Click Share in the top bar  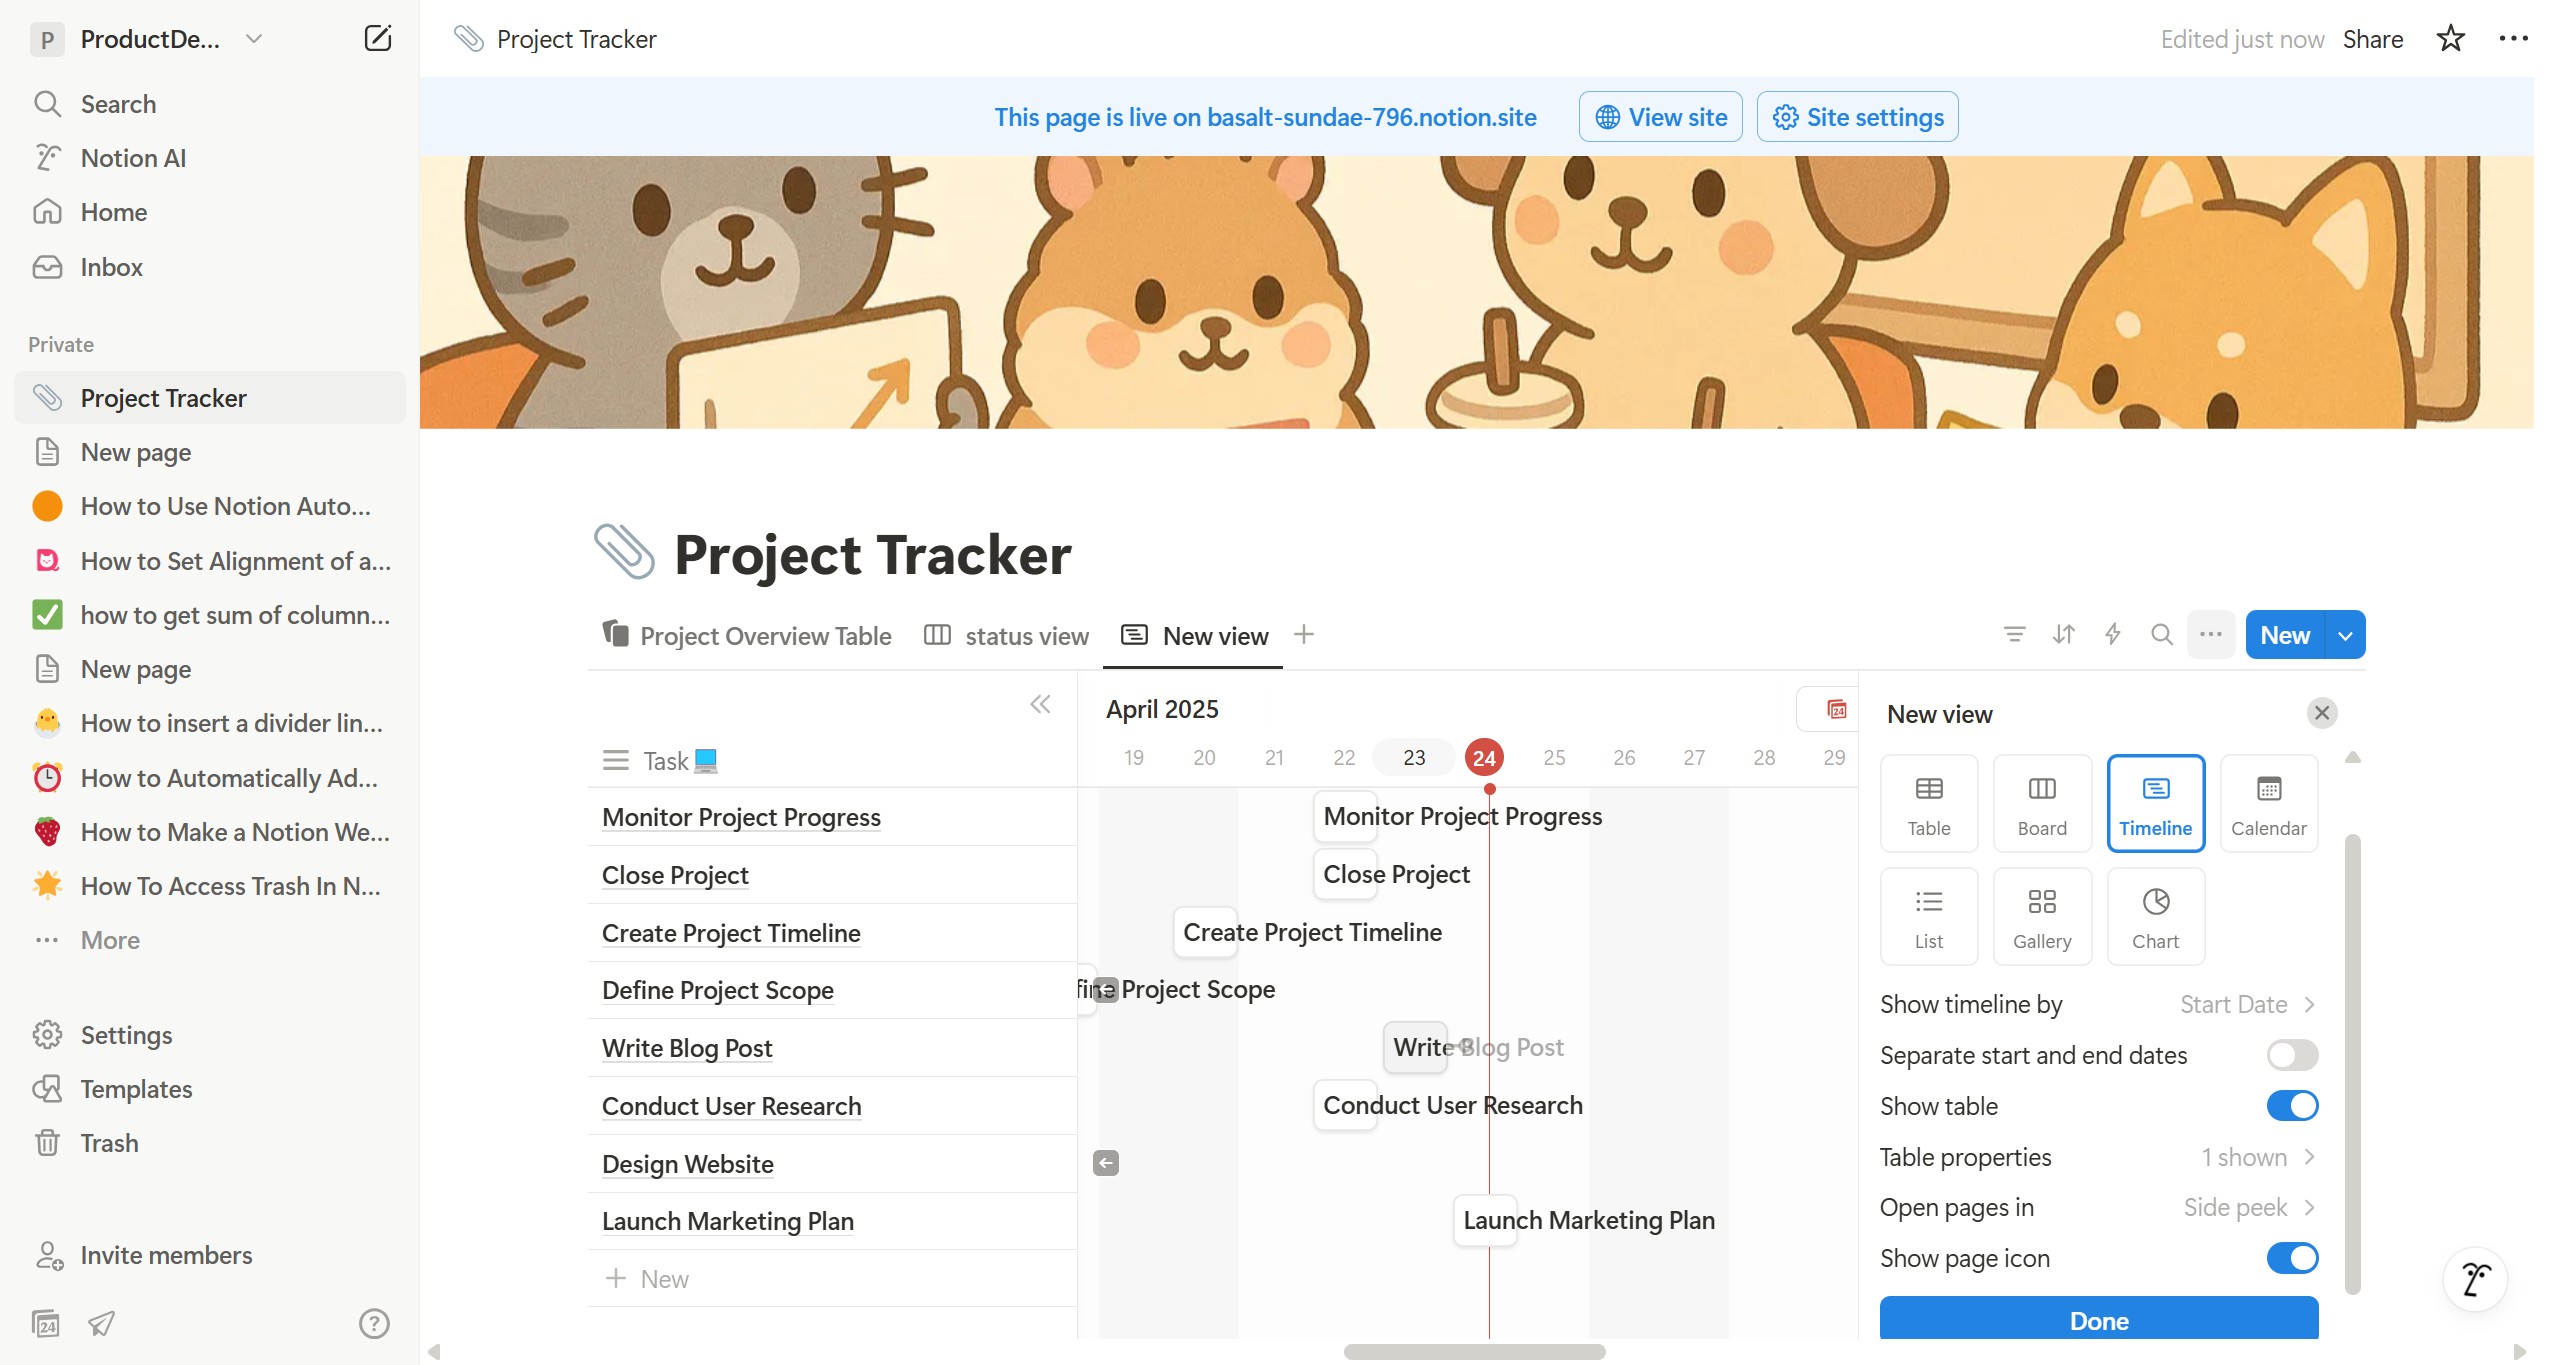2372,39
